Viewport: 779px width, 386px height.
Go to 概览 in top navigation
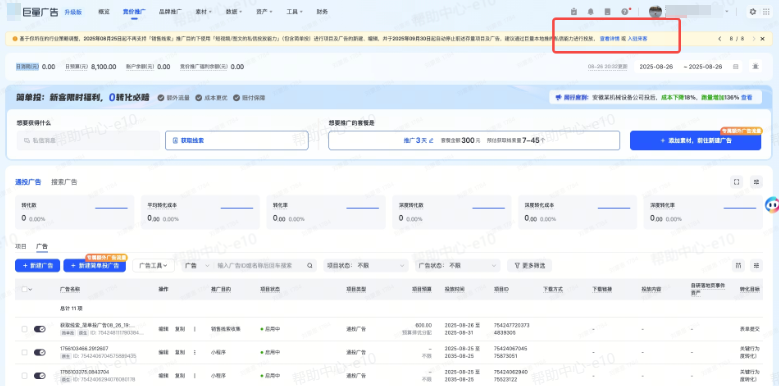coord(104,11)
